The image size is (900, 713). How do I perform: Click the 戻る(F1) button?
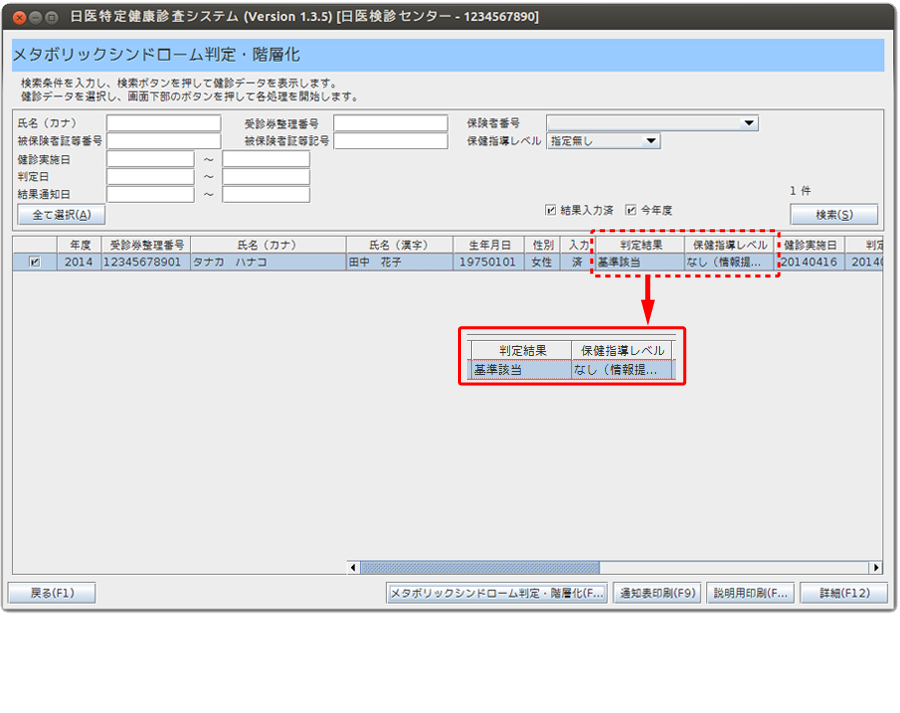click(x=52, y=593)
